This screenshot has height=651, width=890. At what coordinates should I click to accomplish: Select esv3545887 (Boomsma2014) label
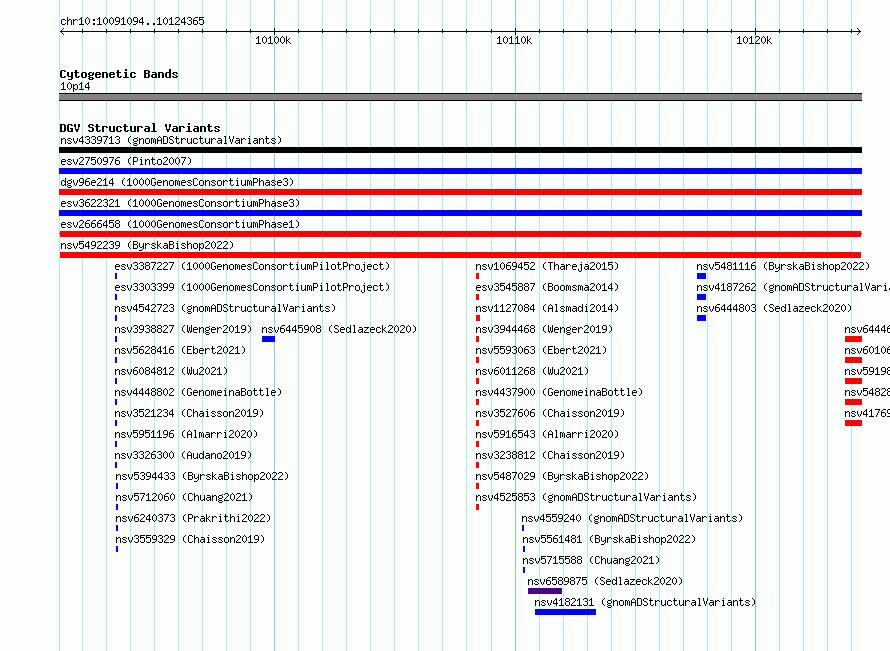(547, 287)
